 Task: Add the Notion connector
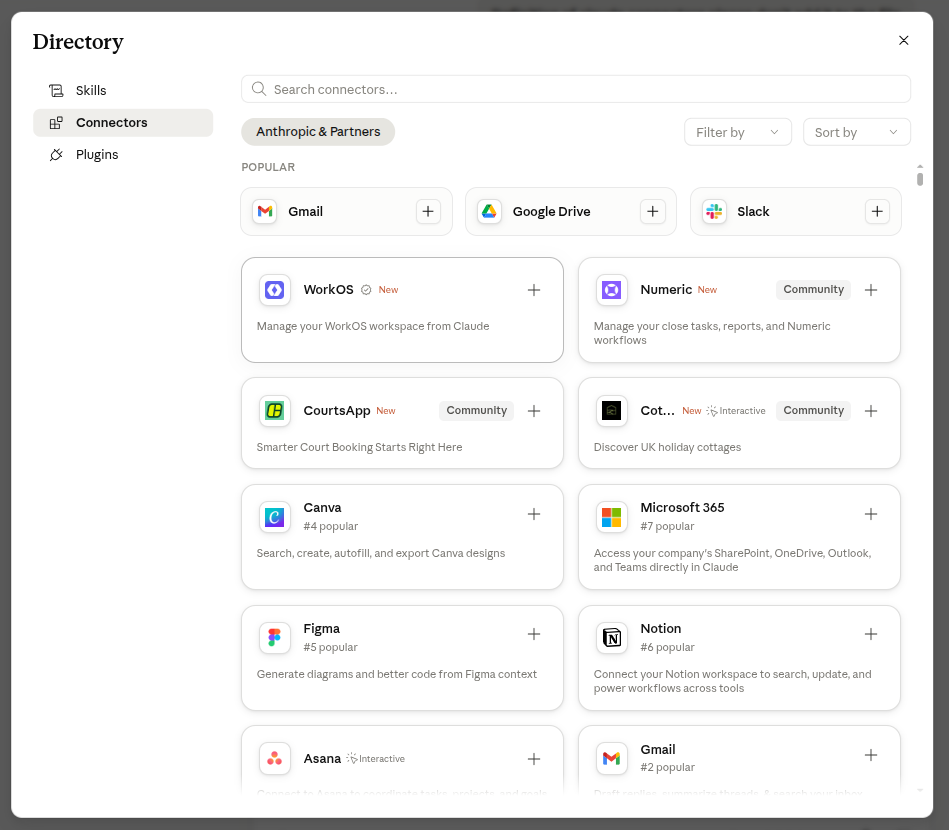click(x=871, y=634)
